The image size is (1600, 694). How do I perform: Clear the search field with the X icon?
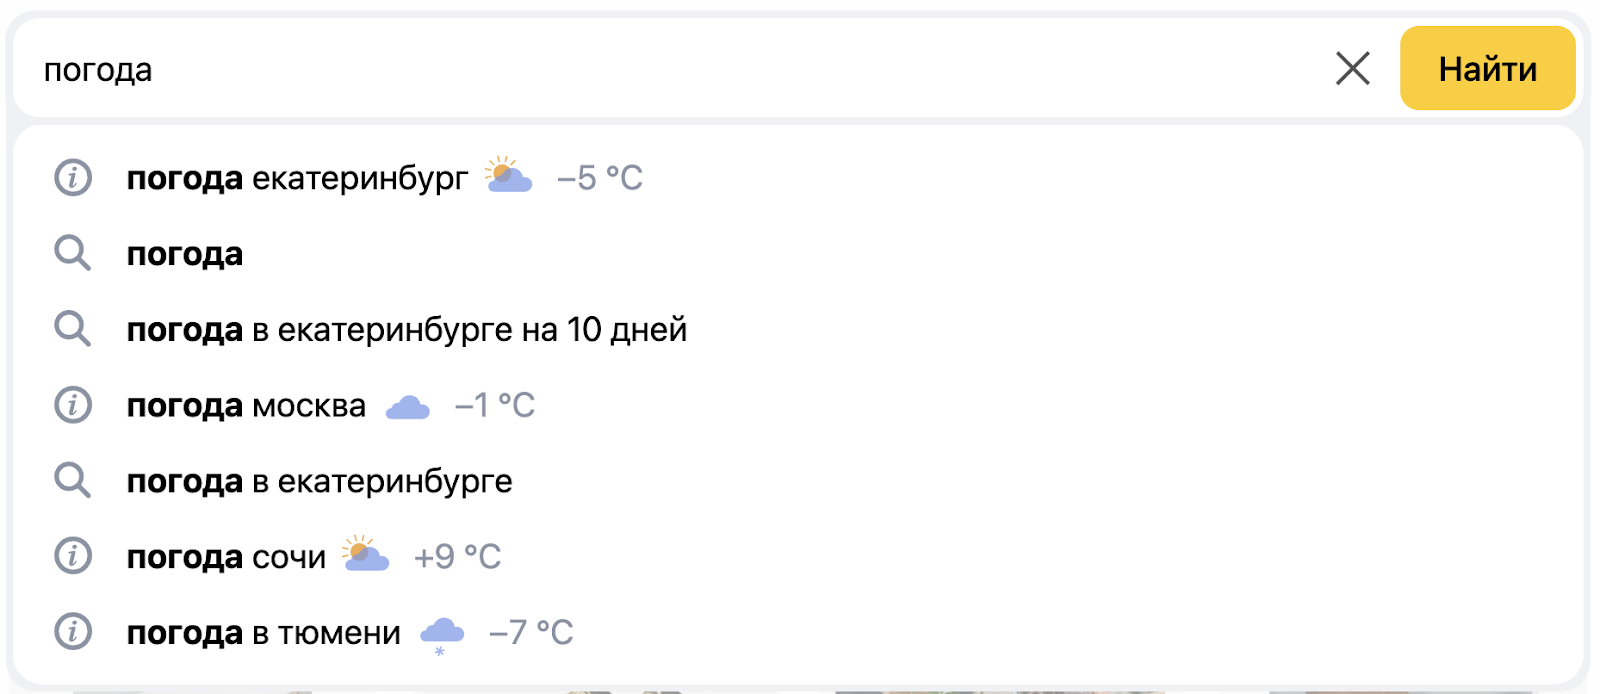click(x=1352, y=69)
